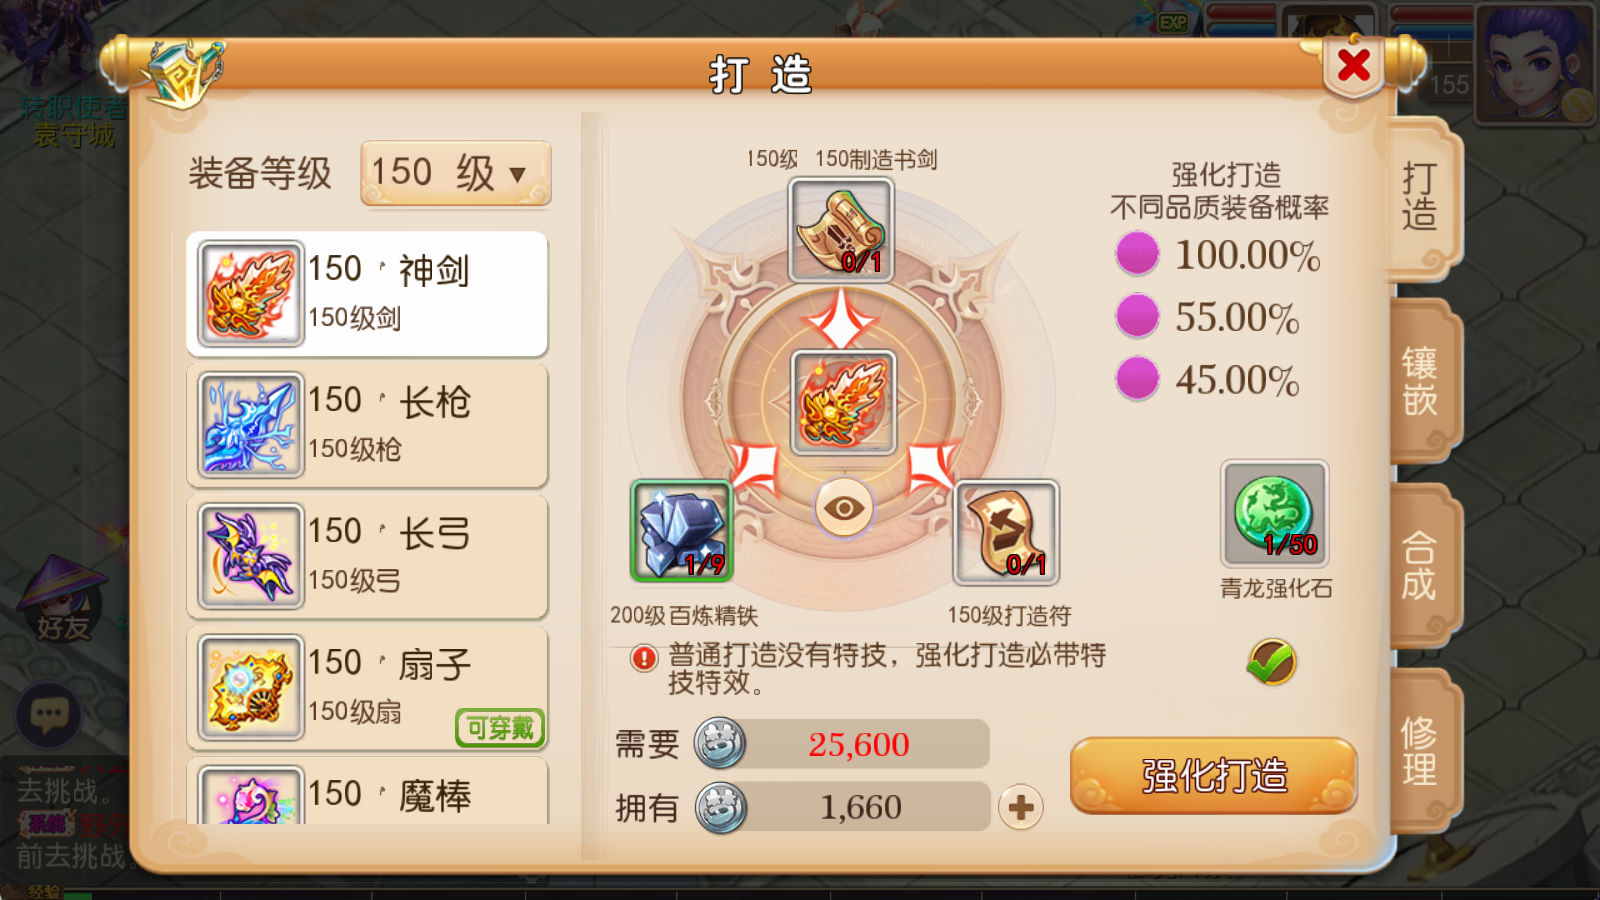Select the 150 长弓 list item
1600x900 pixels.
tap(367, 557)
